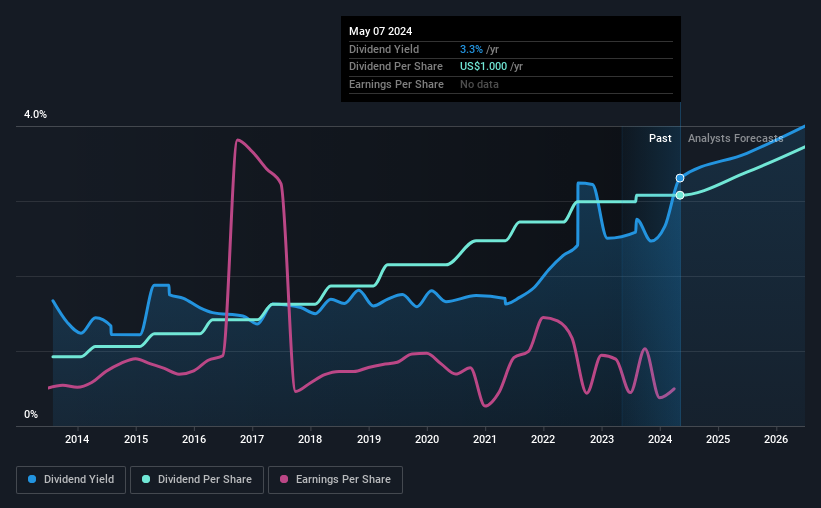Toggle the Dividend Yield legend button
This screenshot has height=508, width=821.
coord(71,480)
